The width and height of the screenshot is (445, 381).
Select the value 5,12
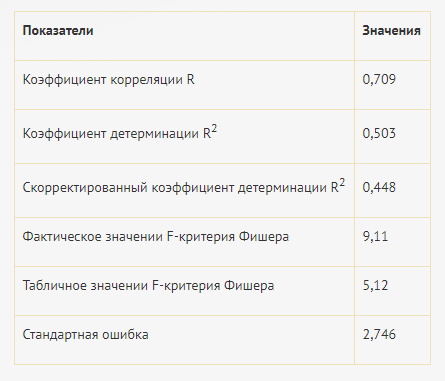coord(375,285)
